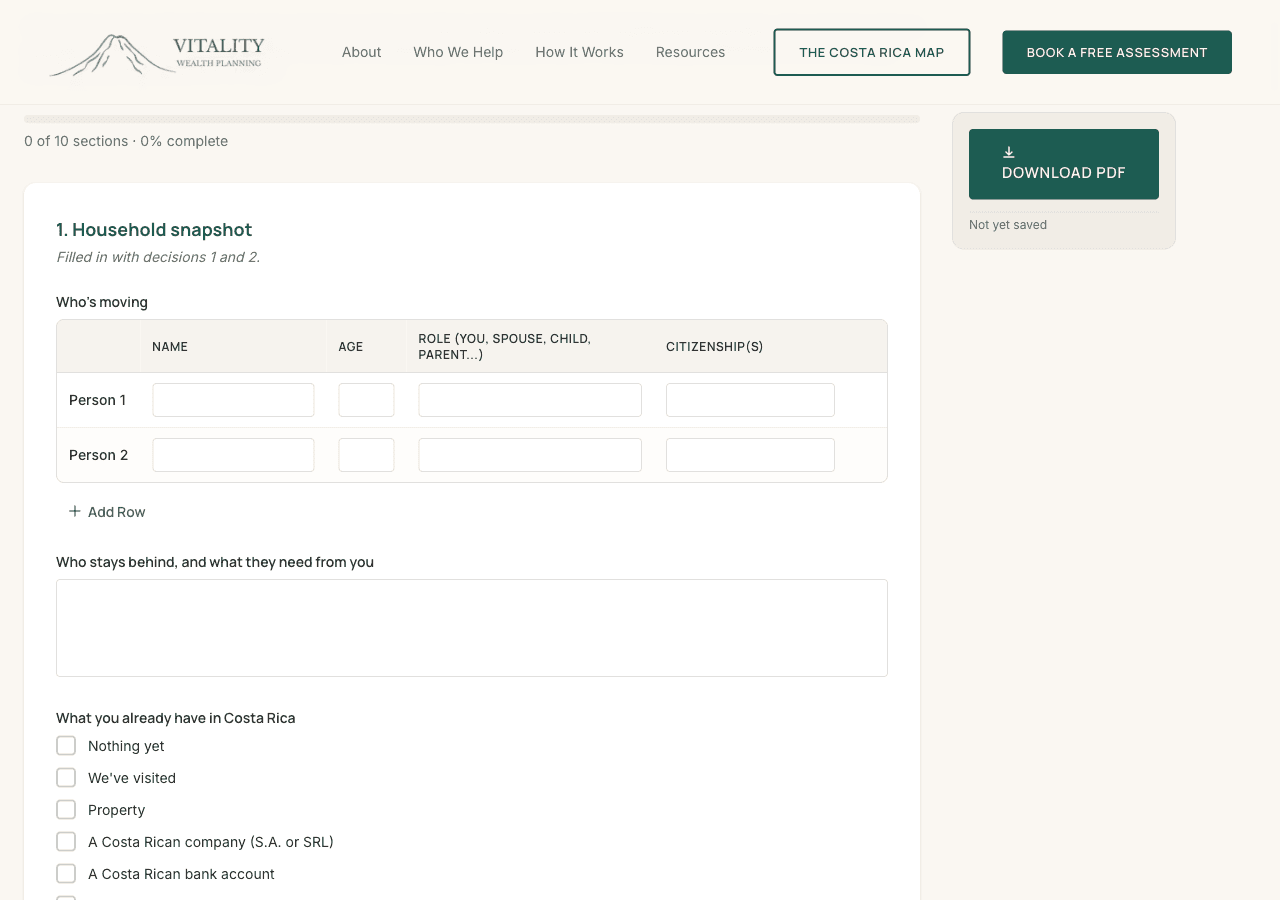Open the About menu item
Screen dimensions: 1280x900
tap(361, 52)
